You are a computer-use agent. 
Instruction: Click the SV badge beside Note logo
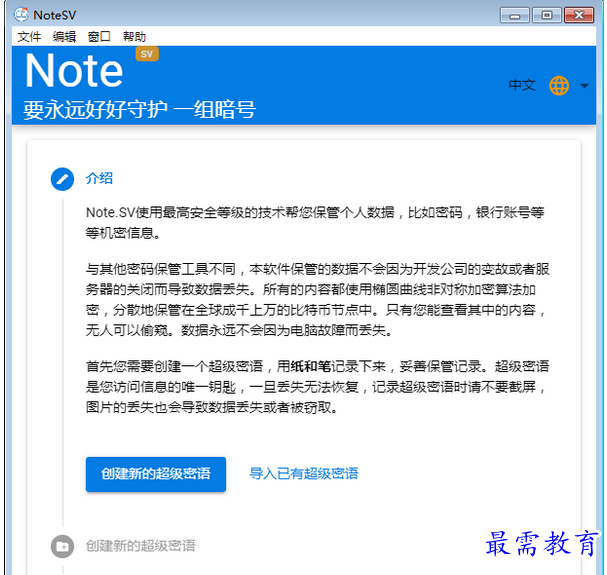pyautogui.click(x=147, y=54)
